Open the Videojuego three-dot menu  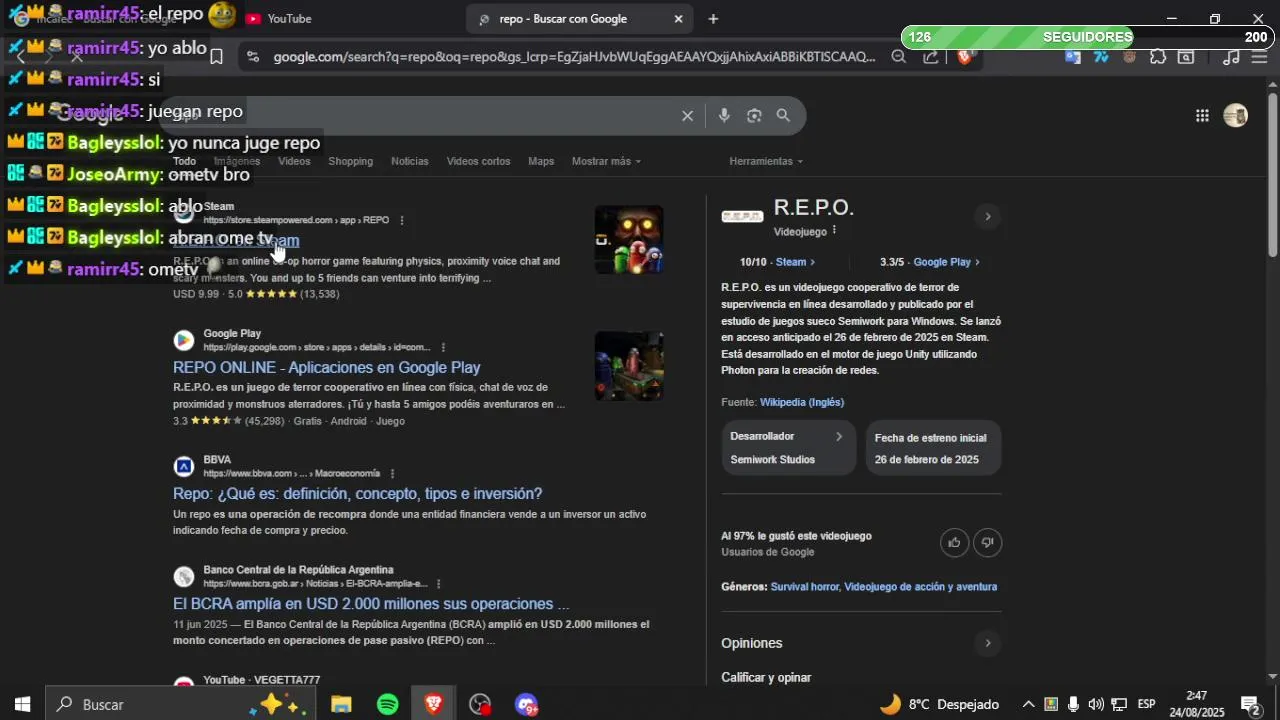pos(834,230)
